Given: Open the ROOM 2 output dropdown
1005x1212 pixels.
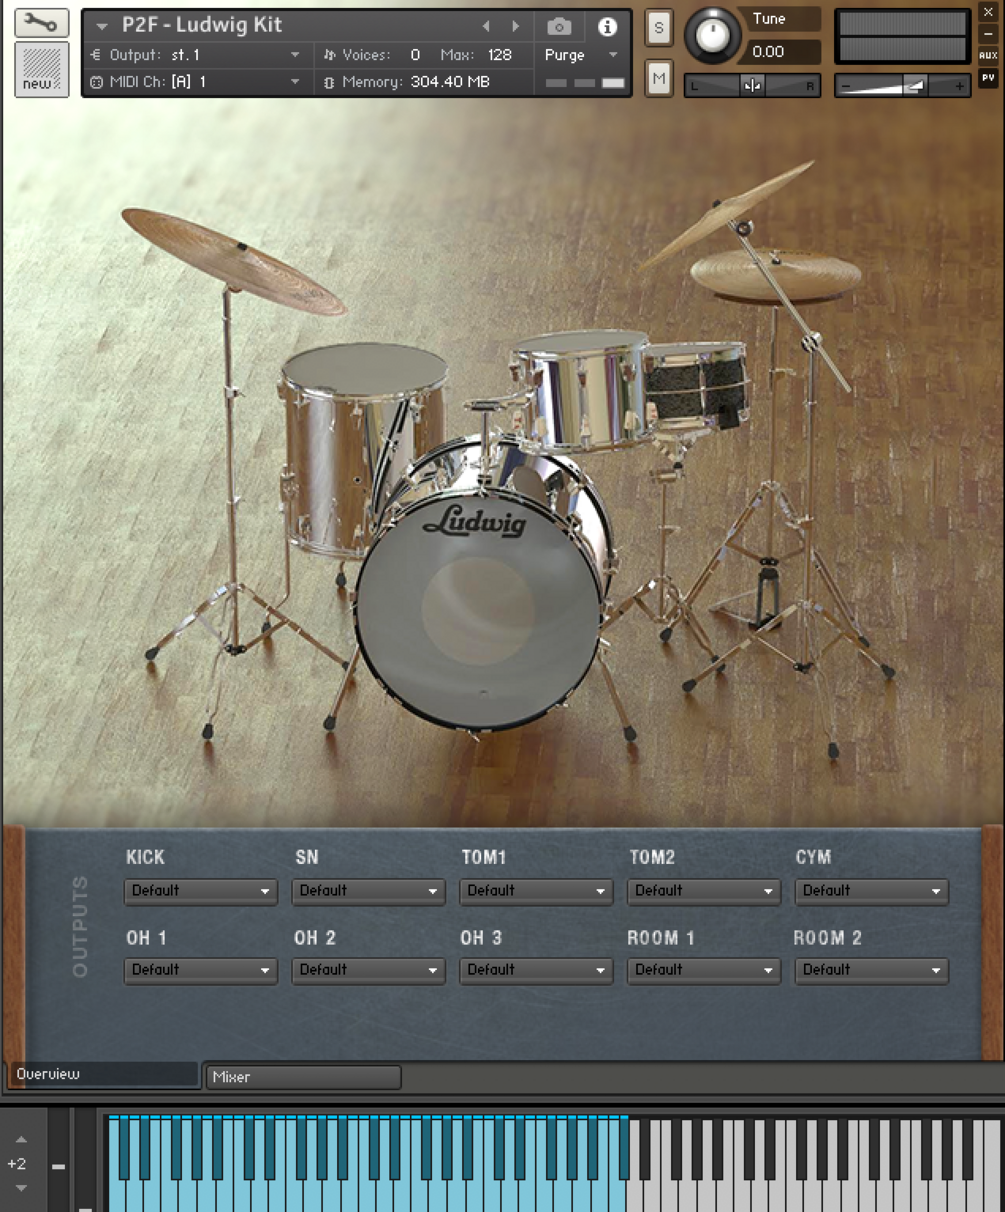Looking at the screenshot, I should point(871,970).
